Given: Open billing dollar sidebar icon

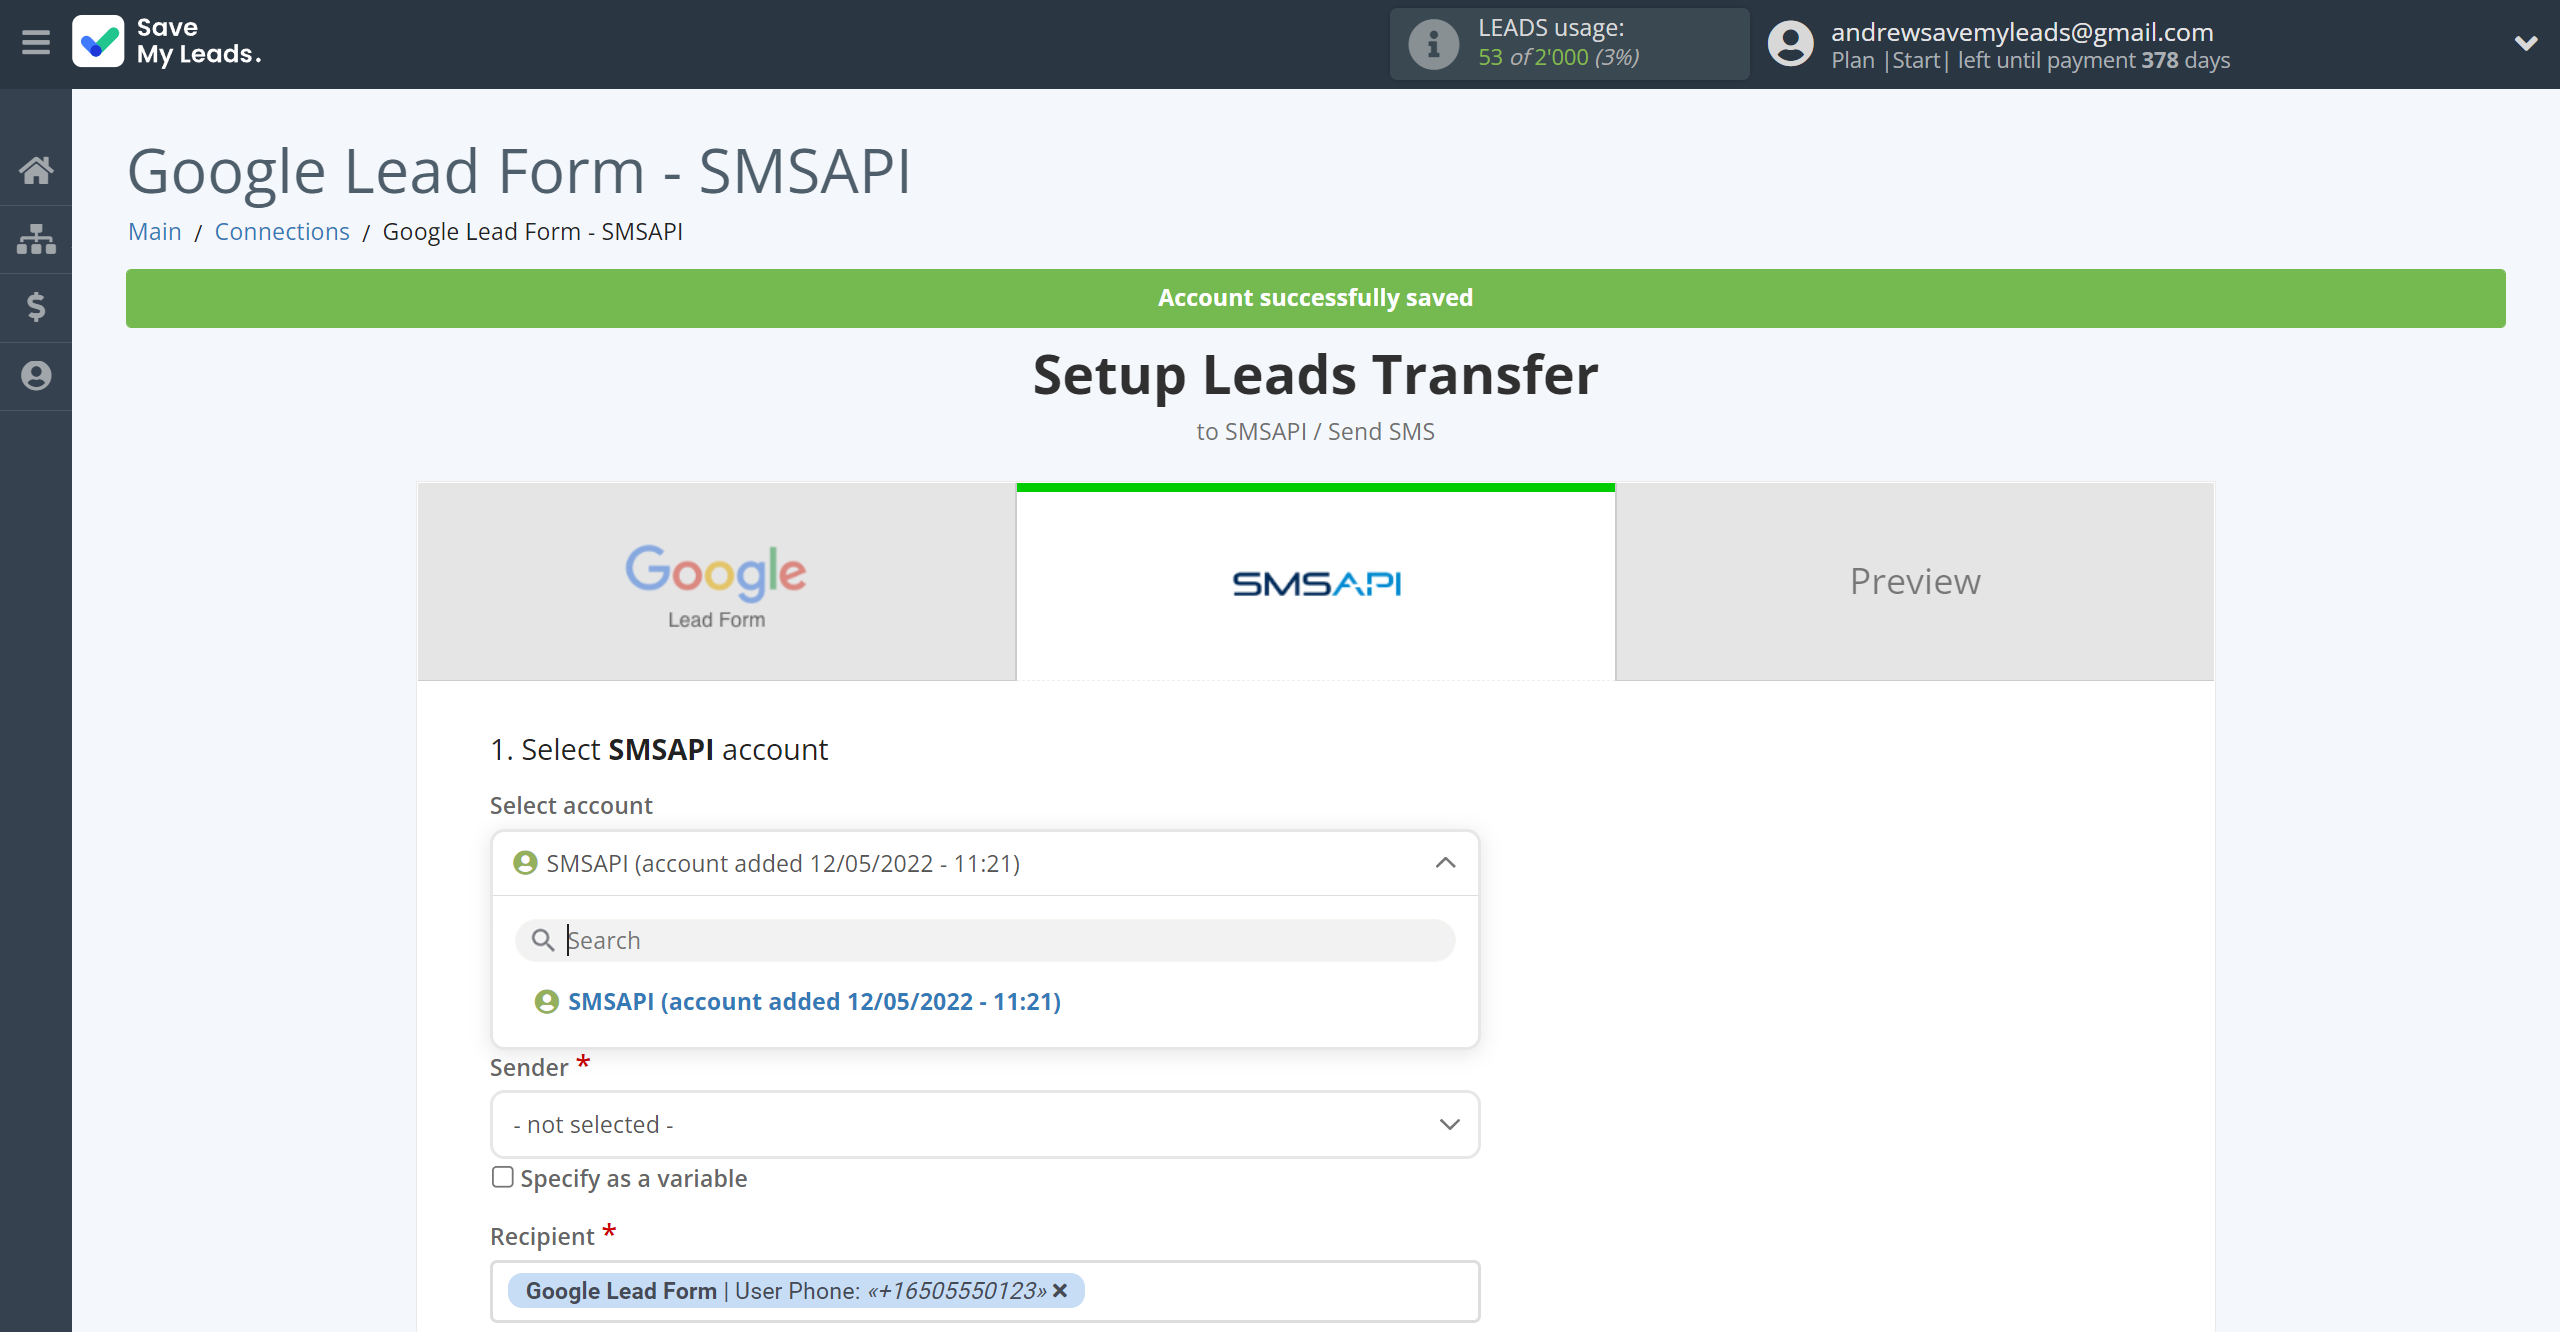Looking at the screenshot, I should [36, 307].
